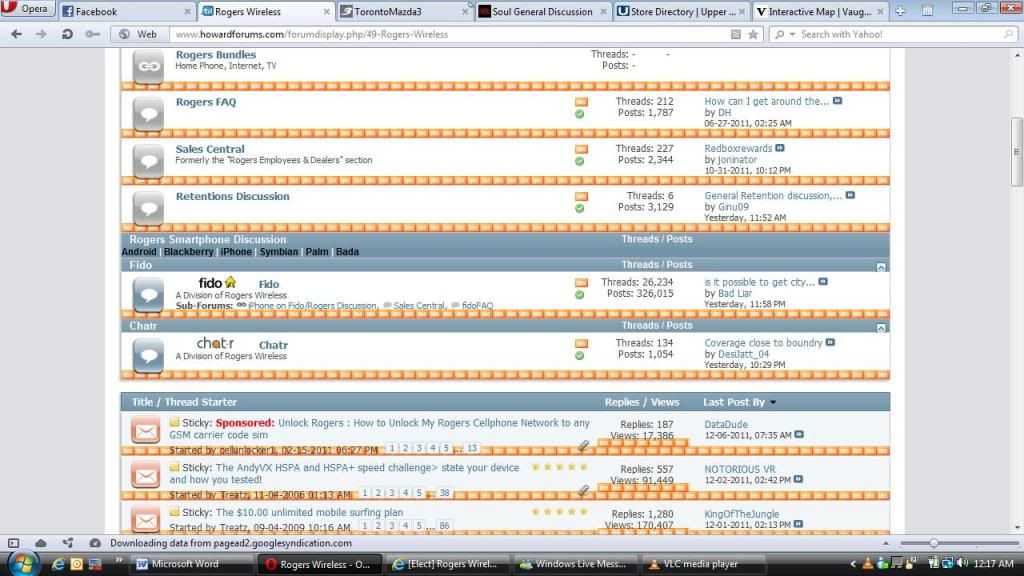Bookmark page with the star icon
Screen dimensions: 1024x576
[x=753, y=35]
